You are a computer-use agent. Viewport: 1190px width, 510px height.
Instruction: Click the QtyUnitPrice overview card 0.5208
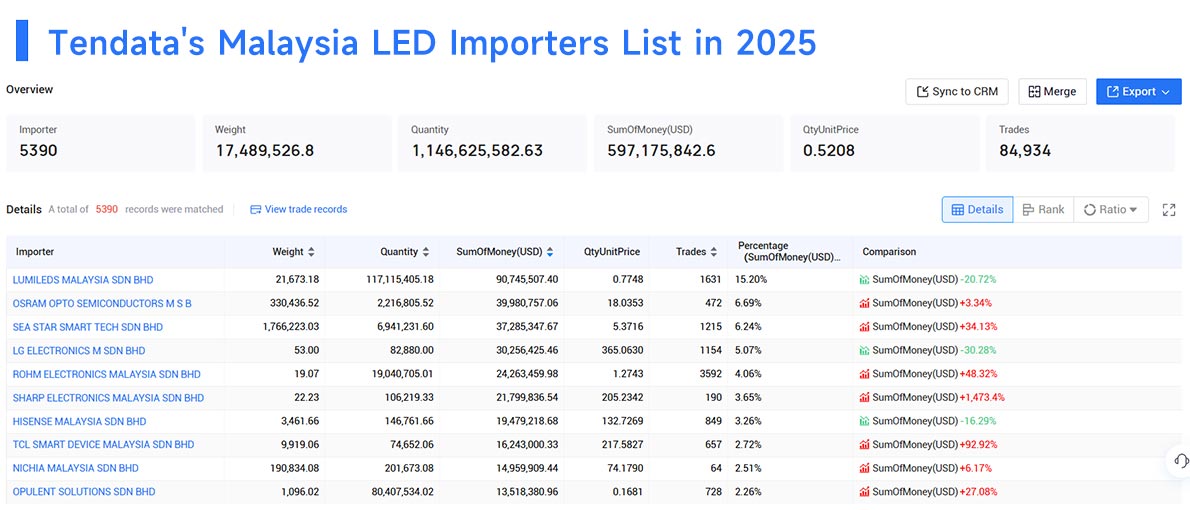click(x=884, y=143)
